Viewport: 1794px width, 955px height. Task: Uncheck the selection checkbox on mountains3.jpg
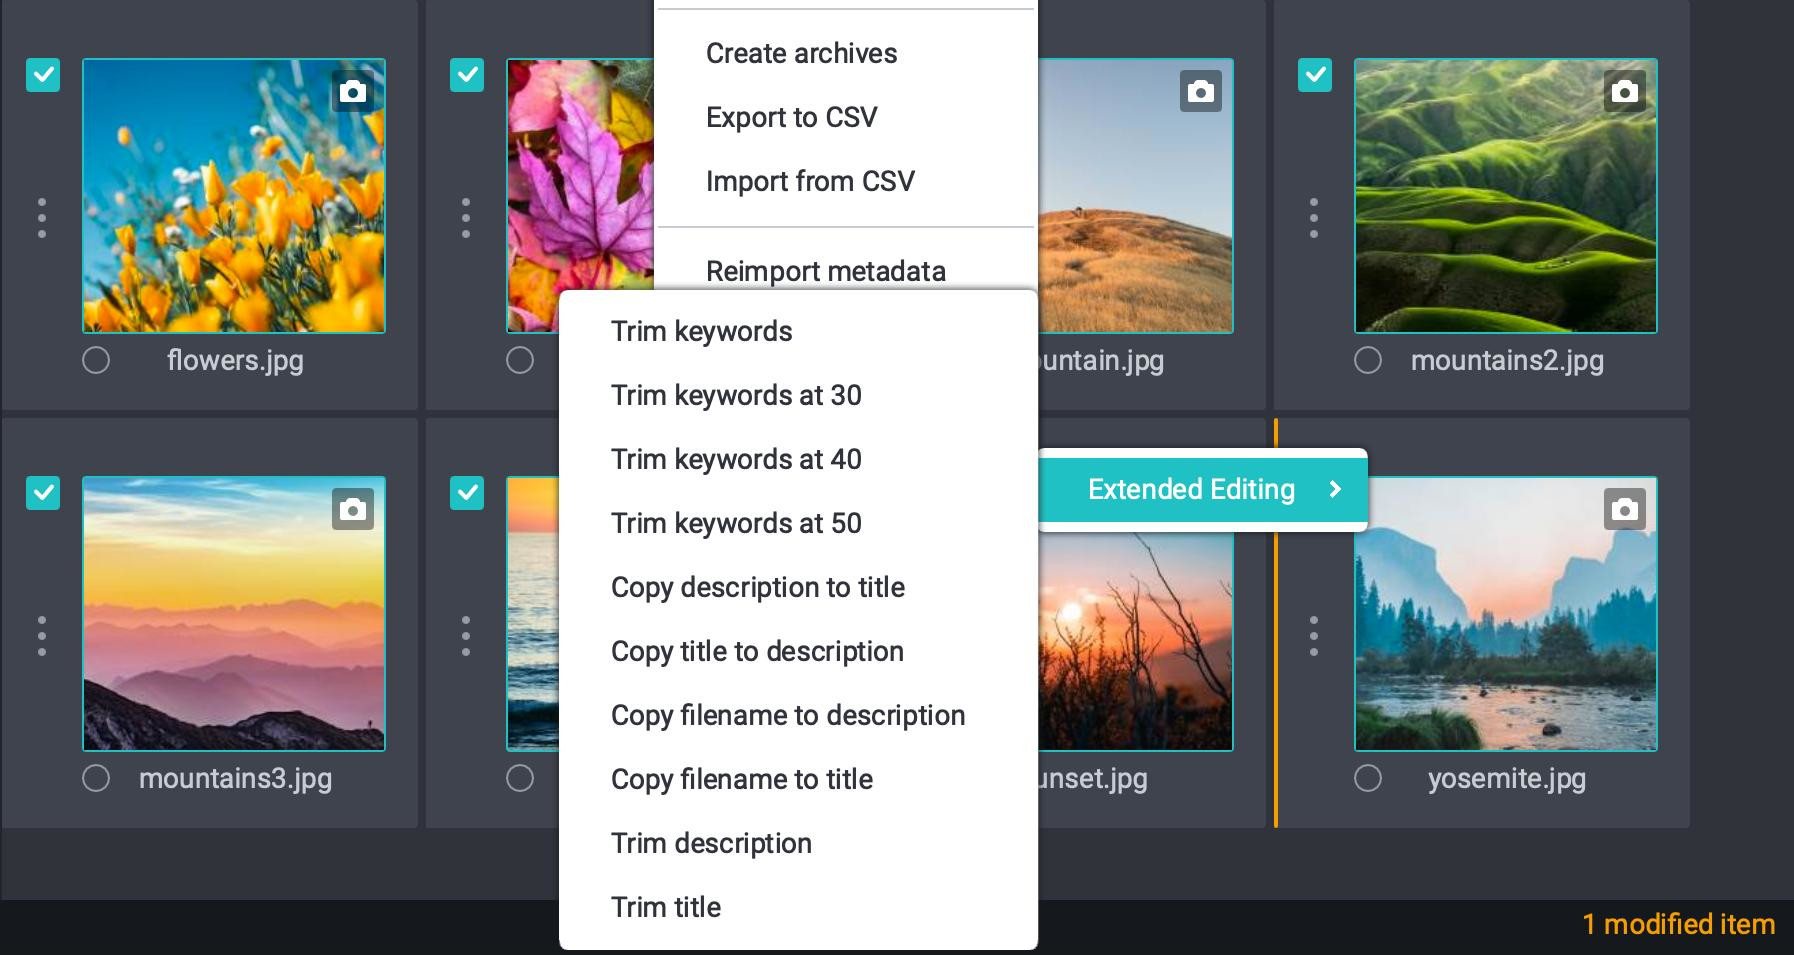coord(43,493)
